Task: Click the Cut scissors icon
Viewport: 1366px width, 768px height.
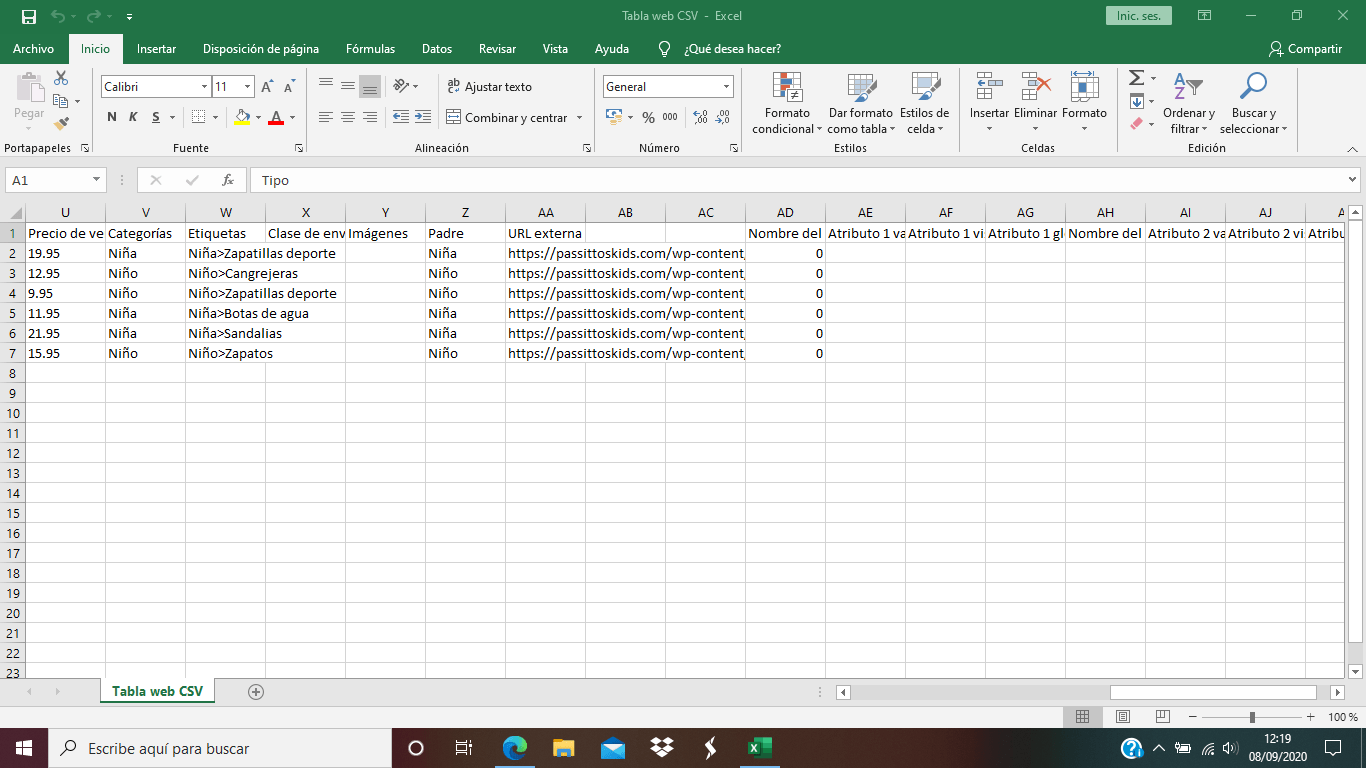Action: point(61,78)
